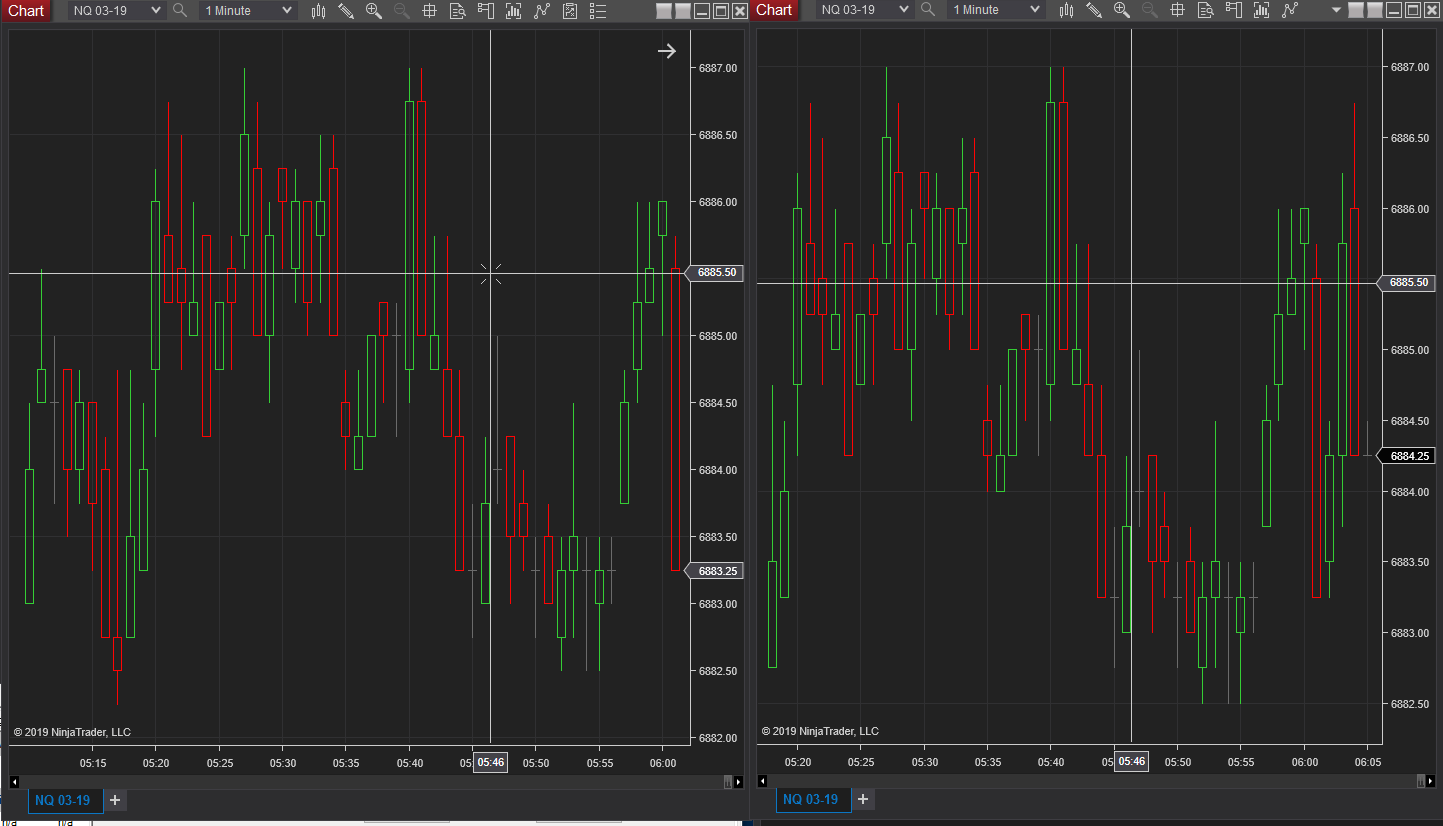Open drawing tools pencil in right chart
Viewport: 1443px width, 826px height.
[x=1094, y=10]
